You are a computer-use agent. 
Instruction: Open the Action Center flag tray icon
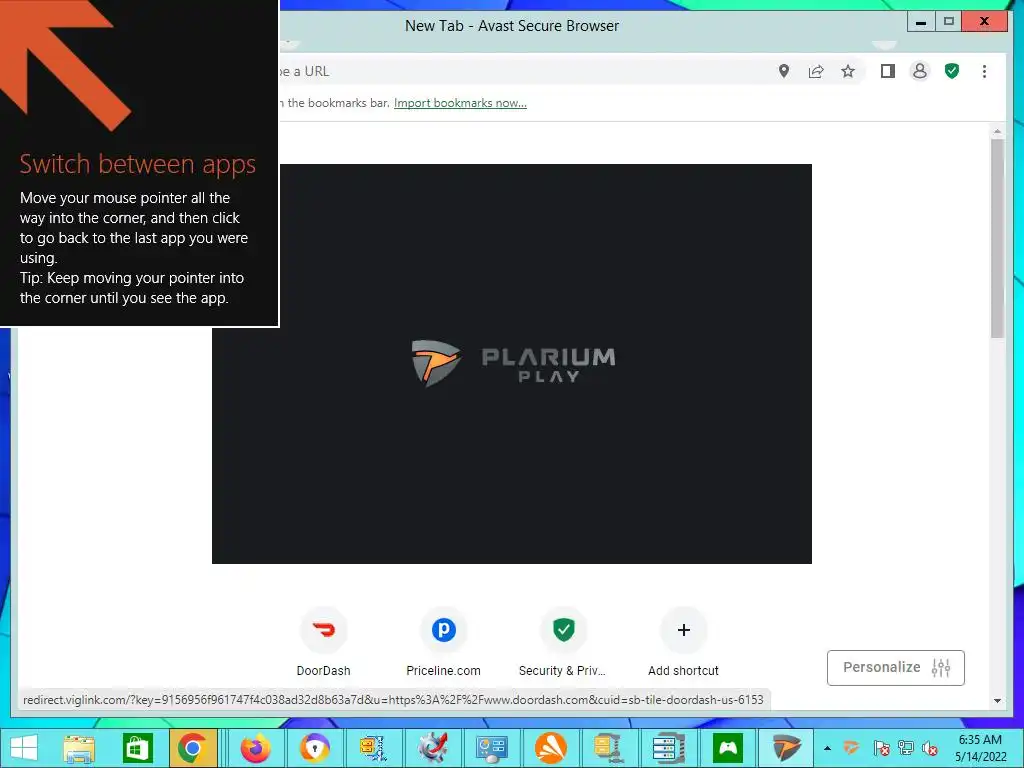[881, 748]
